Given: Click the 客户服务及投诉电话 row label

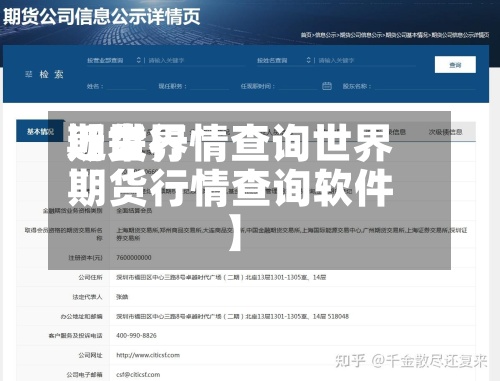Looking at the screenshot, I should point(76,335).
